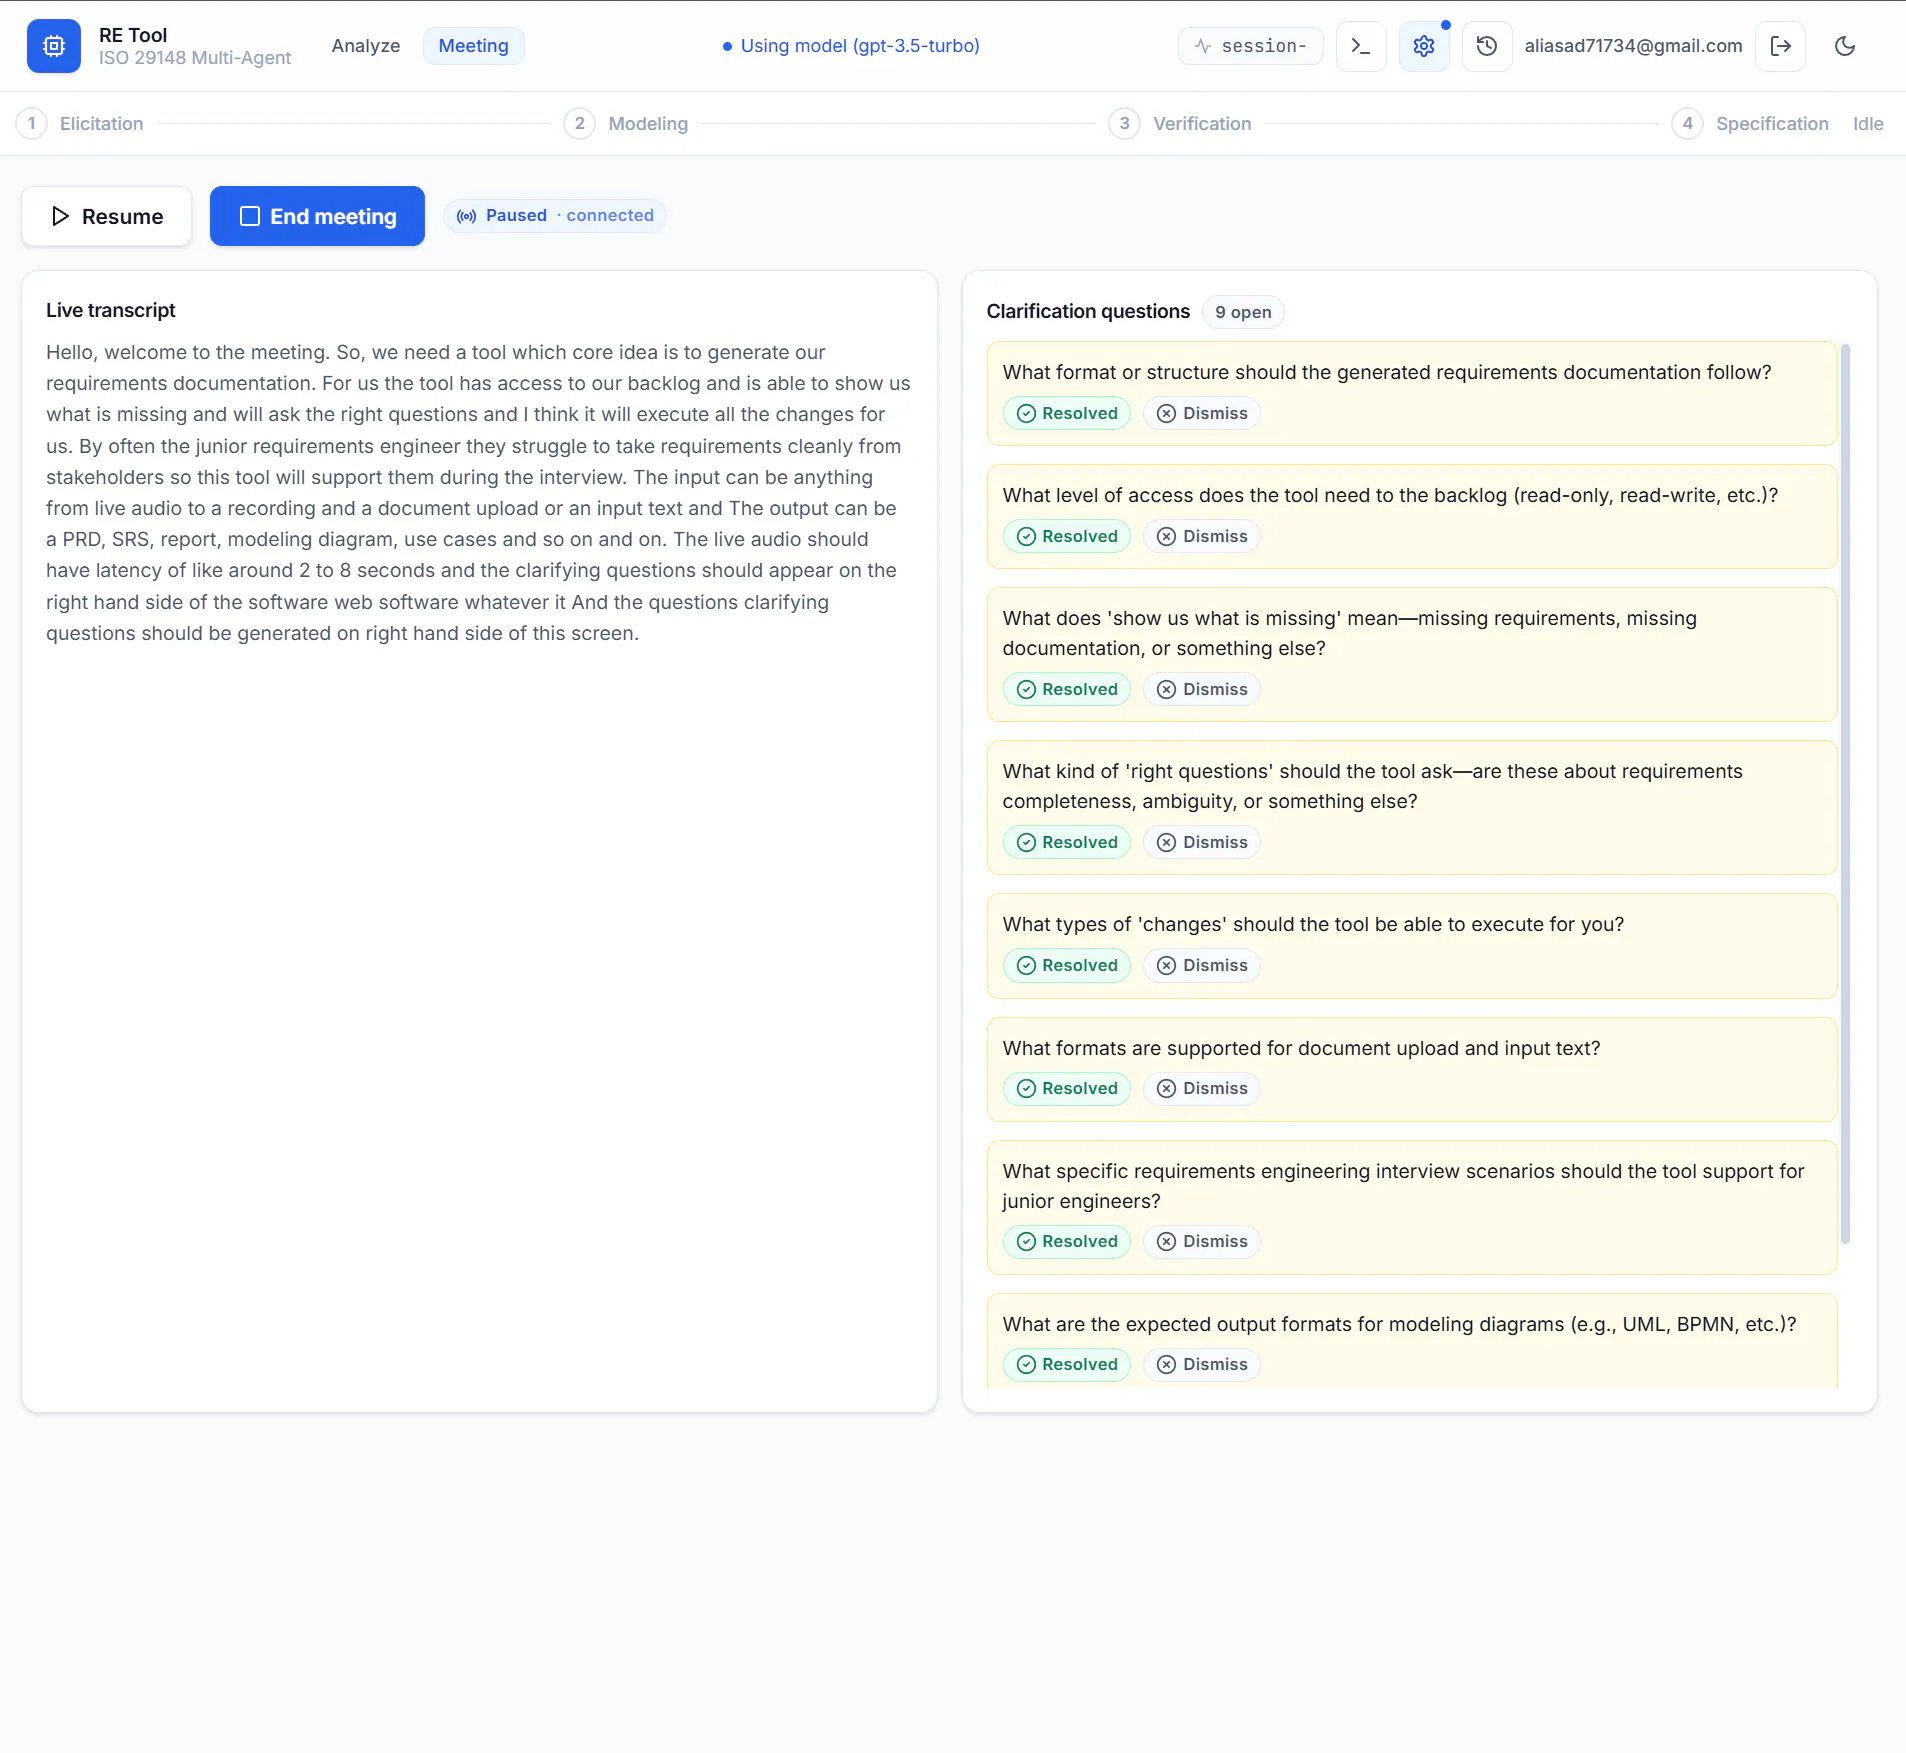Resolve the modeling diagrams output formats question

click(x=1067, y=1365)
